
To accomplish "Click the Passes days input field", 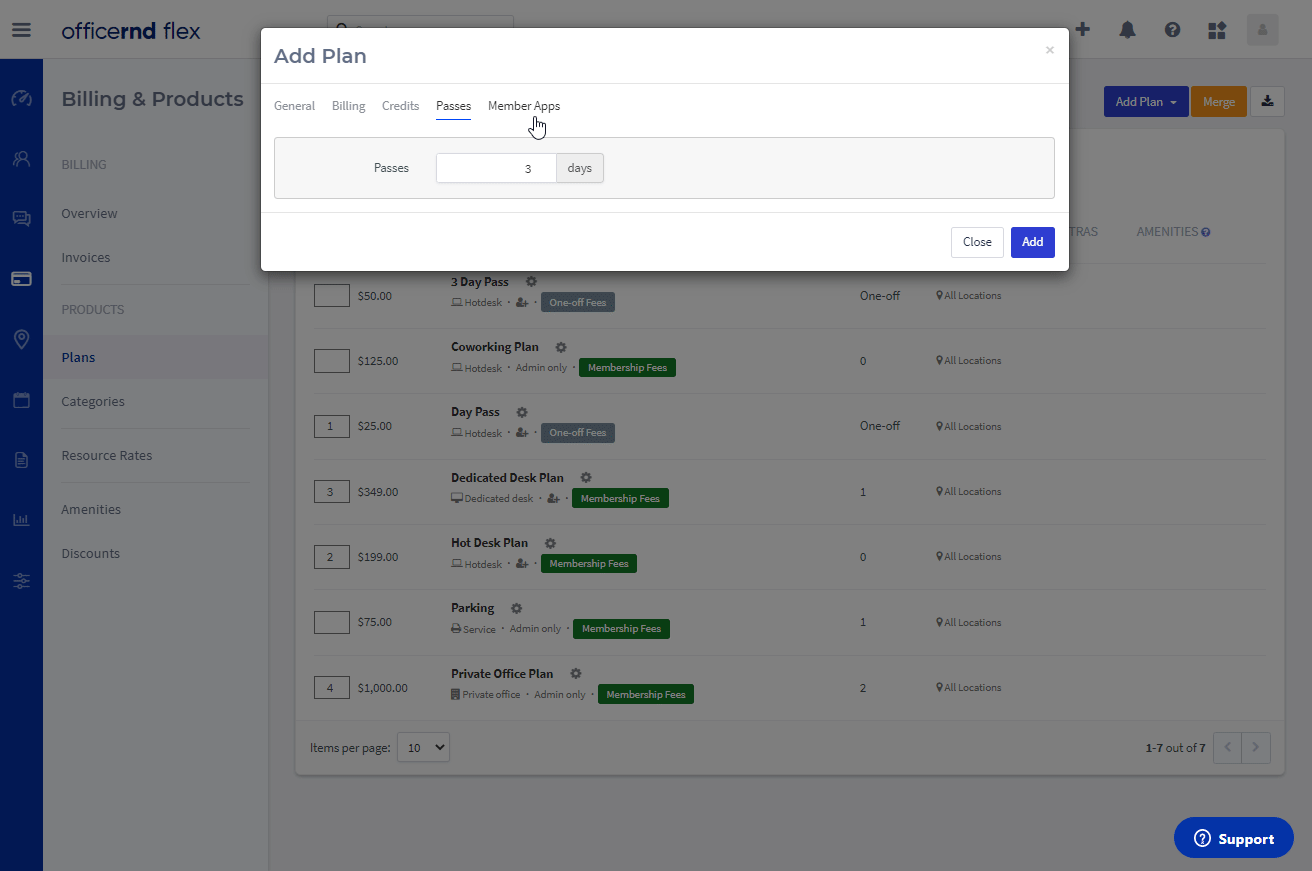I will pos(496,168).
